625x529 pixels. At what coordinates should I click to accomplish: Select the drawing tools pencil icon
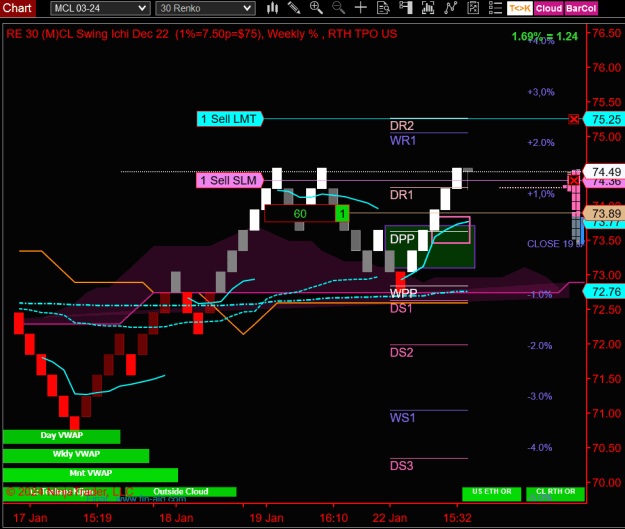(x=294, y=8)
